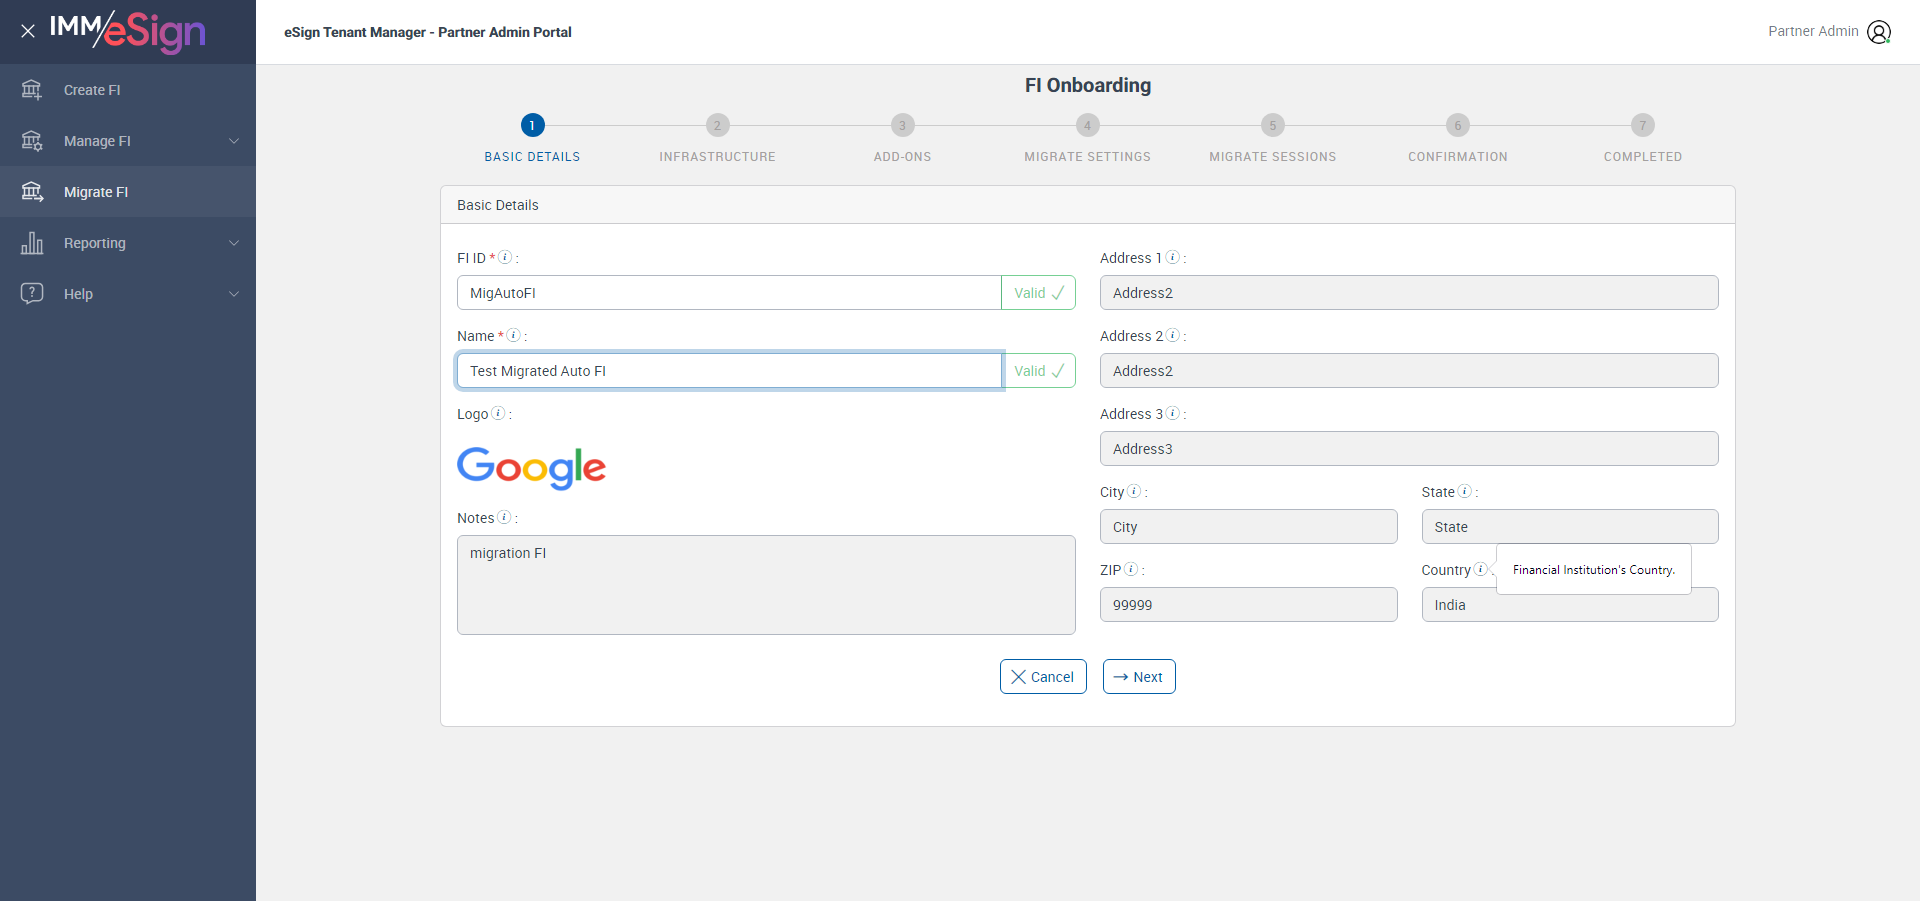
Task: Click the info icon beside Notes label
Action: point(504,517)
